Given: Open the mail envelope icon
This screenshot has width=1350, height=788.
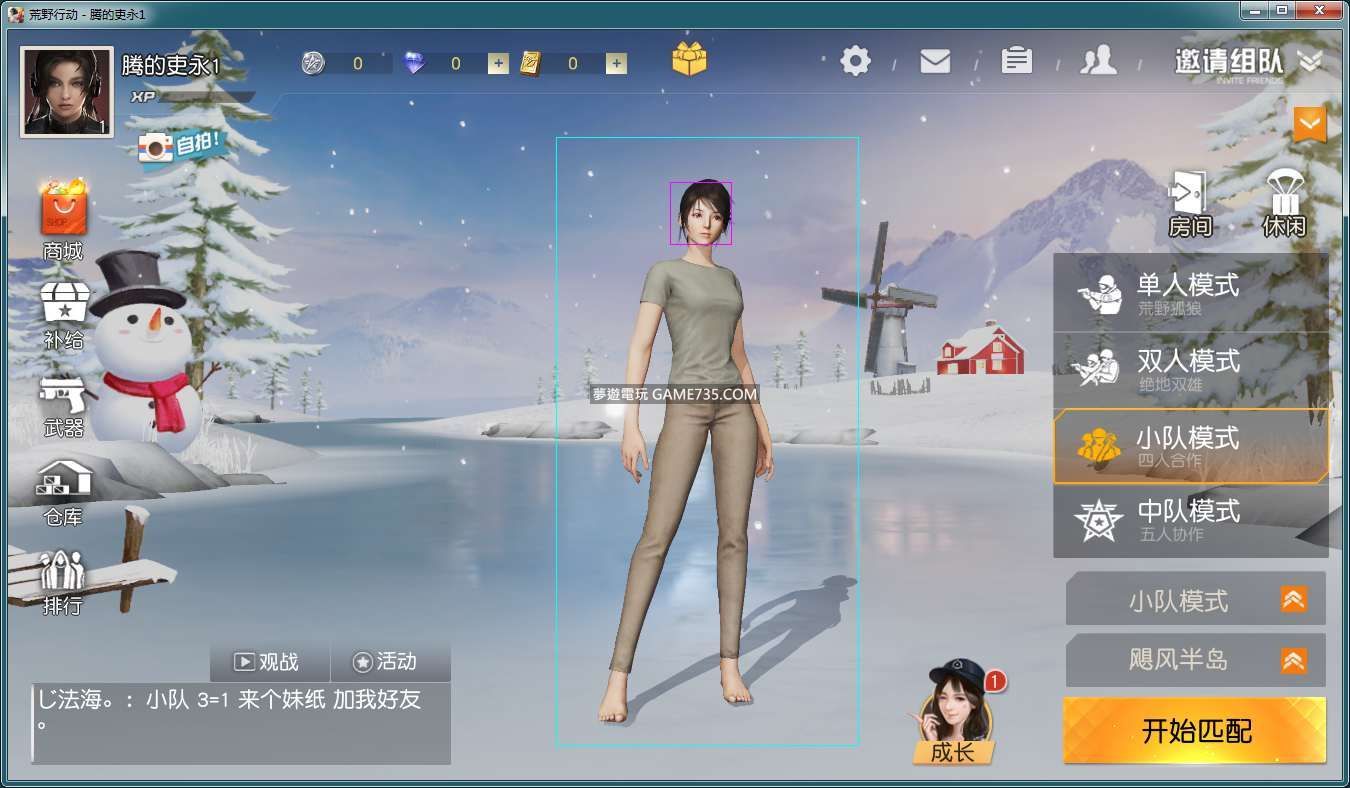Looking at the screenshot, I should click(935, 61).
